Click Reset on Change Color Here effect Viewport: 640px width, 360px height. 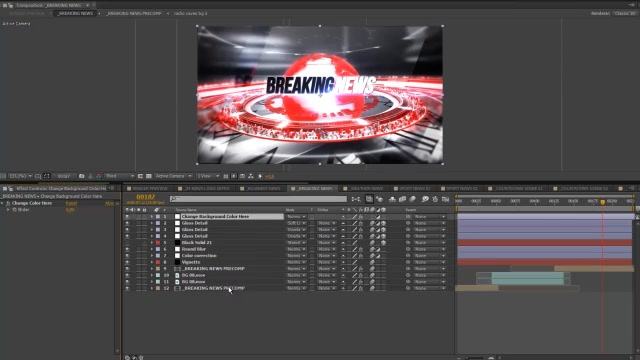tap(71, 203)
